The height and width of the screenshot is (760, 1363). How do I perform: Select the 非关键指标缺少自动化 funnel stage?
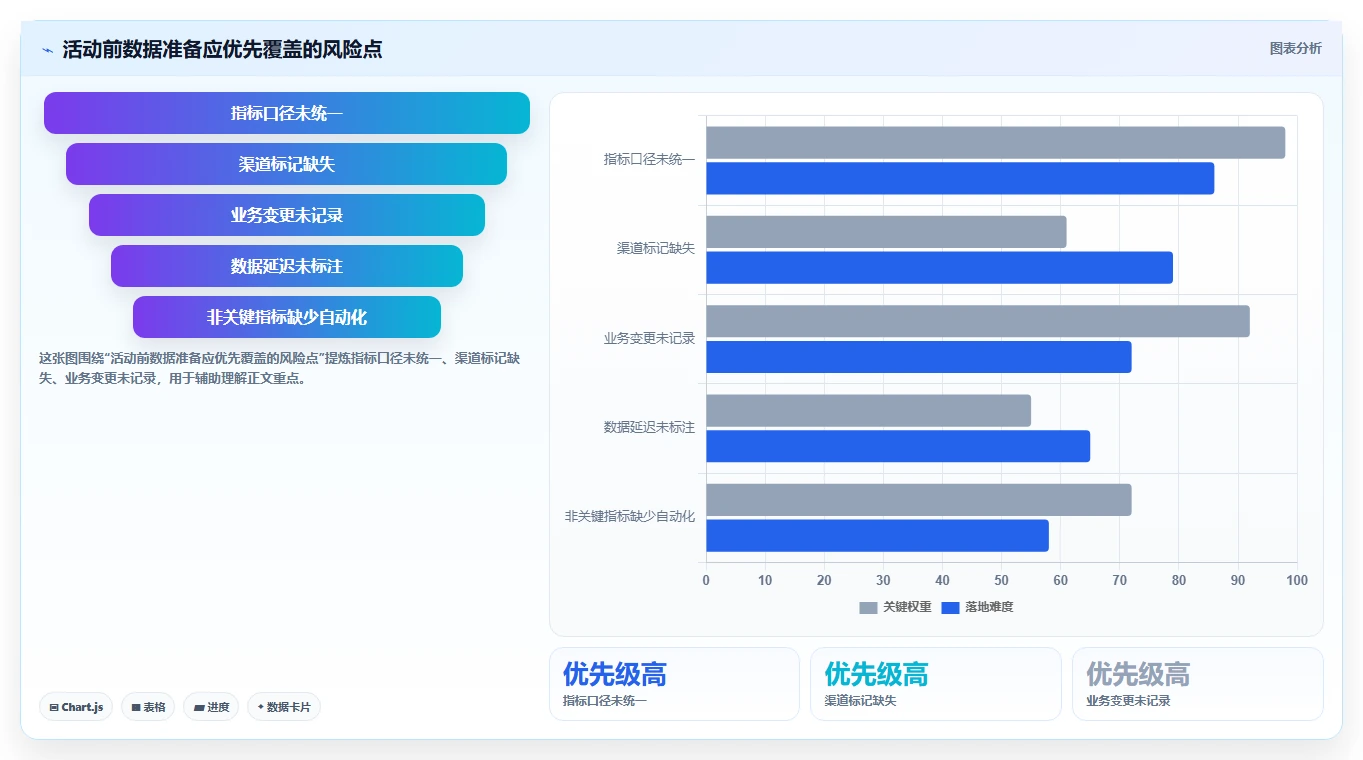click(x=287, y=317)
